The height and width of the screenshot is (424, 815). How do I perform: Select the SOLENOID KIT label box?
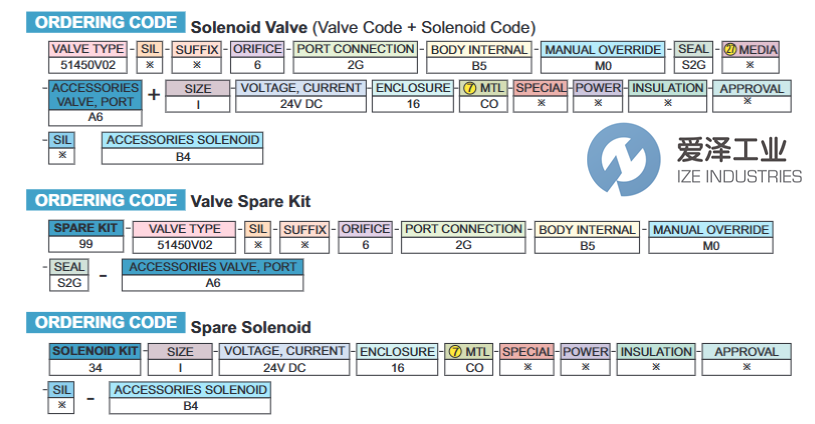(95, 352)
